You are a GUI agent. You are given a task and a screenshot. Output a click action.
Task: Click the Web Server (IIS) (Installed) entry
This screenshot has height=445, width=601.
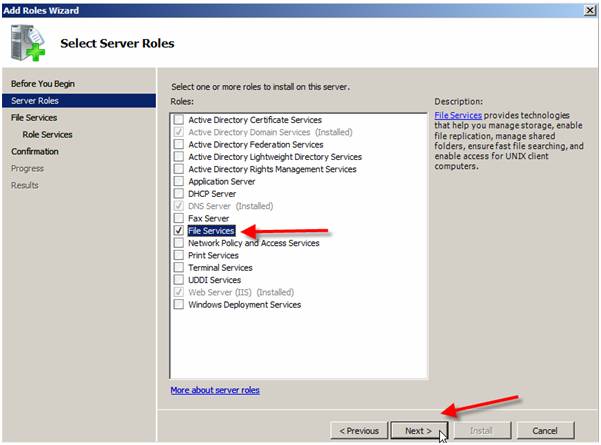(x=241, y=292)
